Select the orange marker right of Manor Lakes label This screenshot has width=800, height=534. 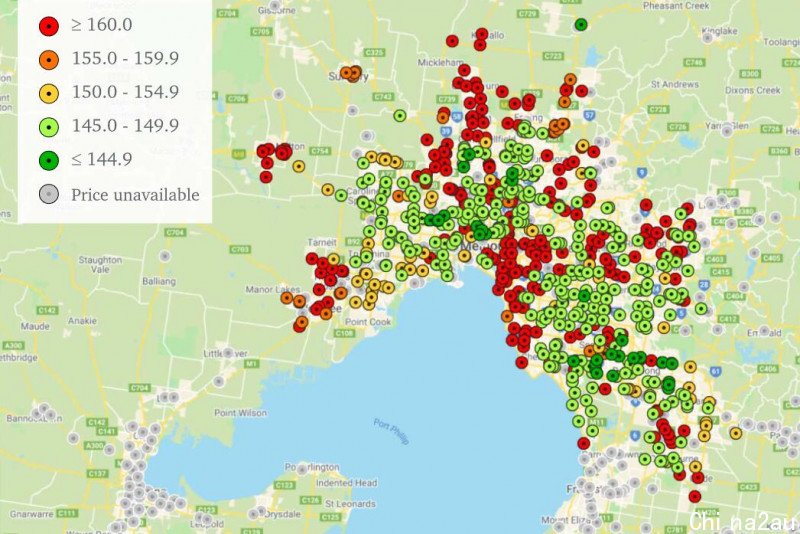(287, 298)
